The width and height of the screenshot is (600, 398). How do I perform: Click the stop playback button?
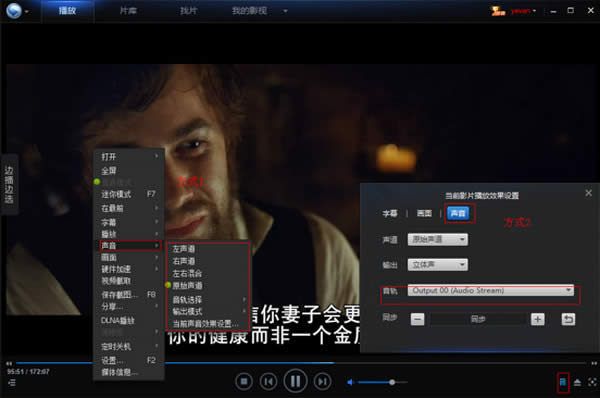point(244,382)
